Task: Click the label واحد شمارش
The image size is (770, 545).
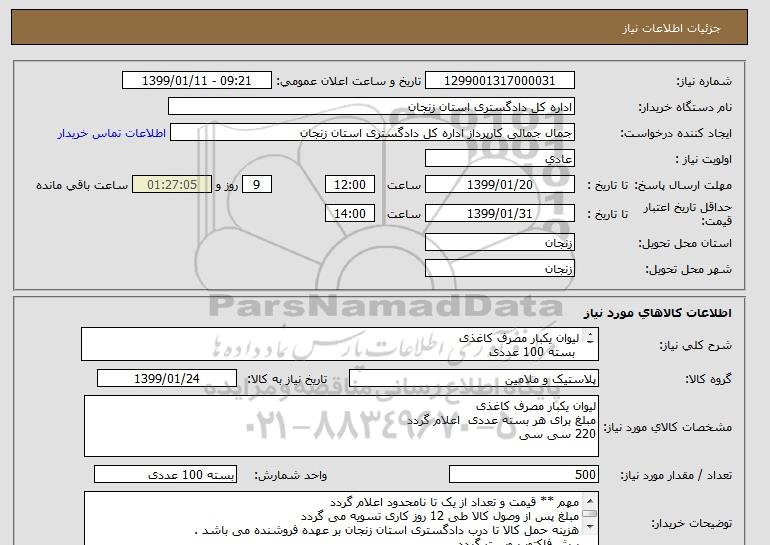Action: coord(291,475)
